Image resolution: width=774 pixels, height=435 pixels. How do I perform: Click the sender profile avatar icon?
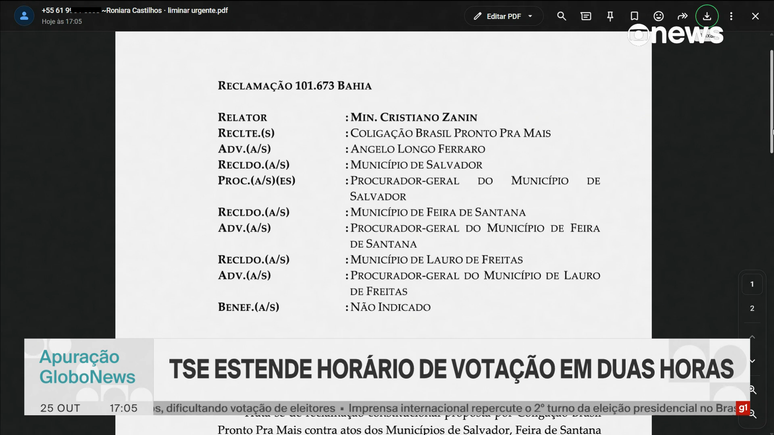[24, 16]
